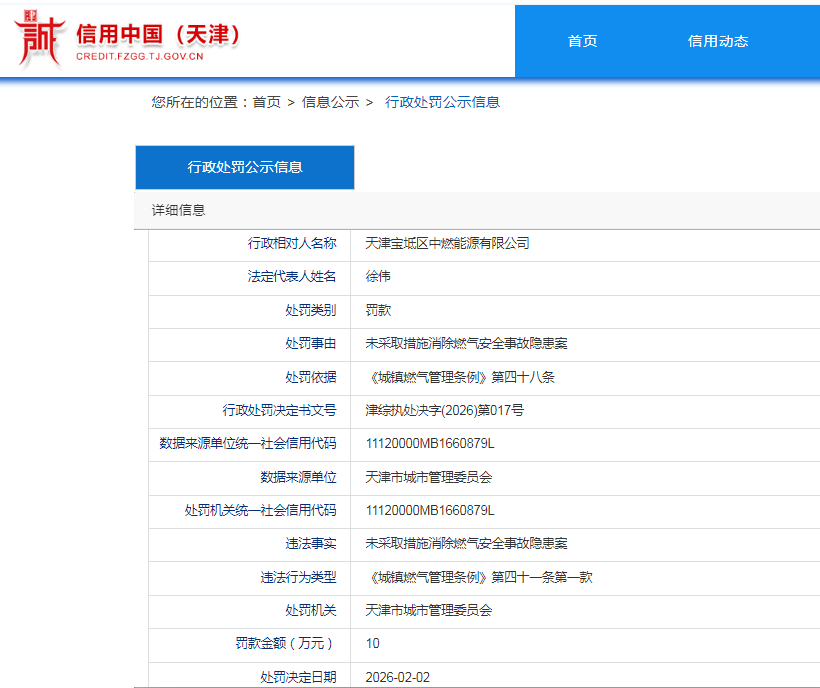Click the 罚款 penalty type value
820x688 pixels.
(x=378, y=310)
